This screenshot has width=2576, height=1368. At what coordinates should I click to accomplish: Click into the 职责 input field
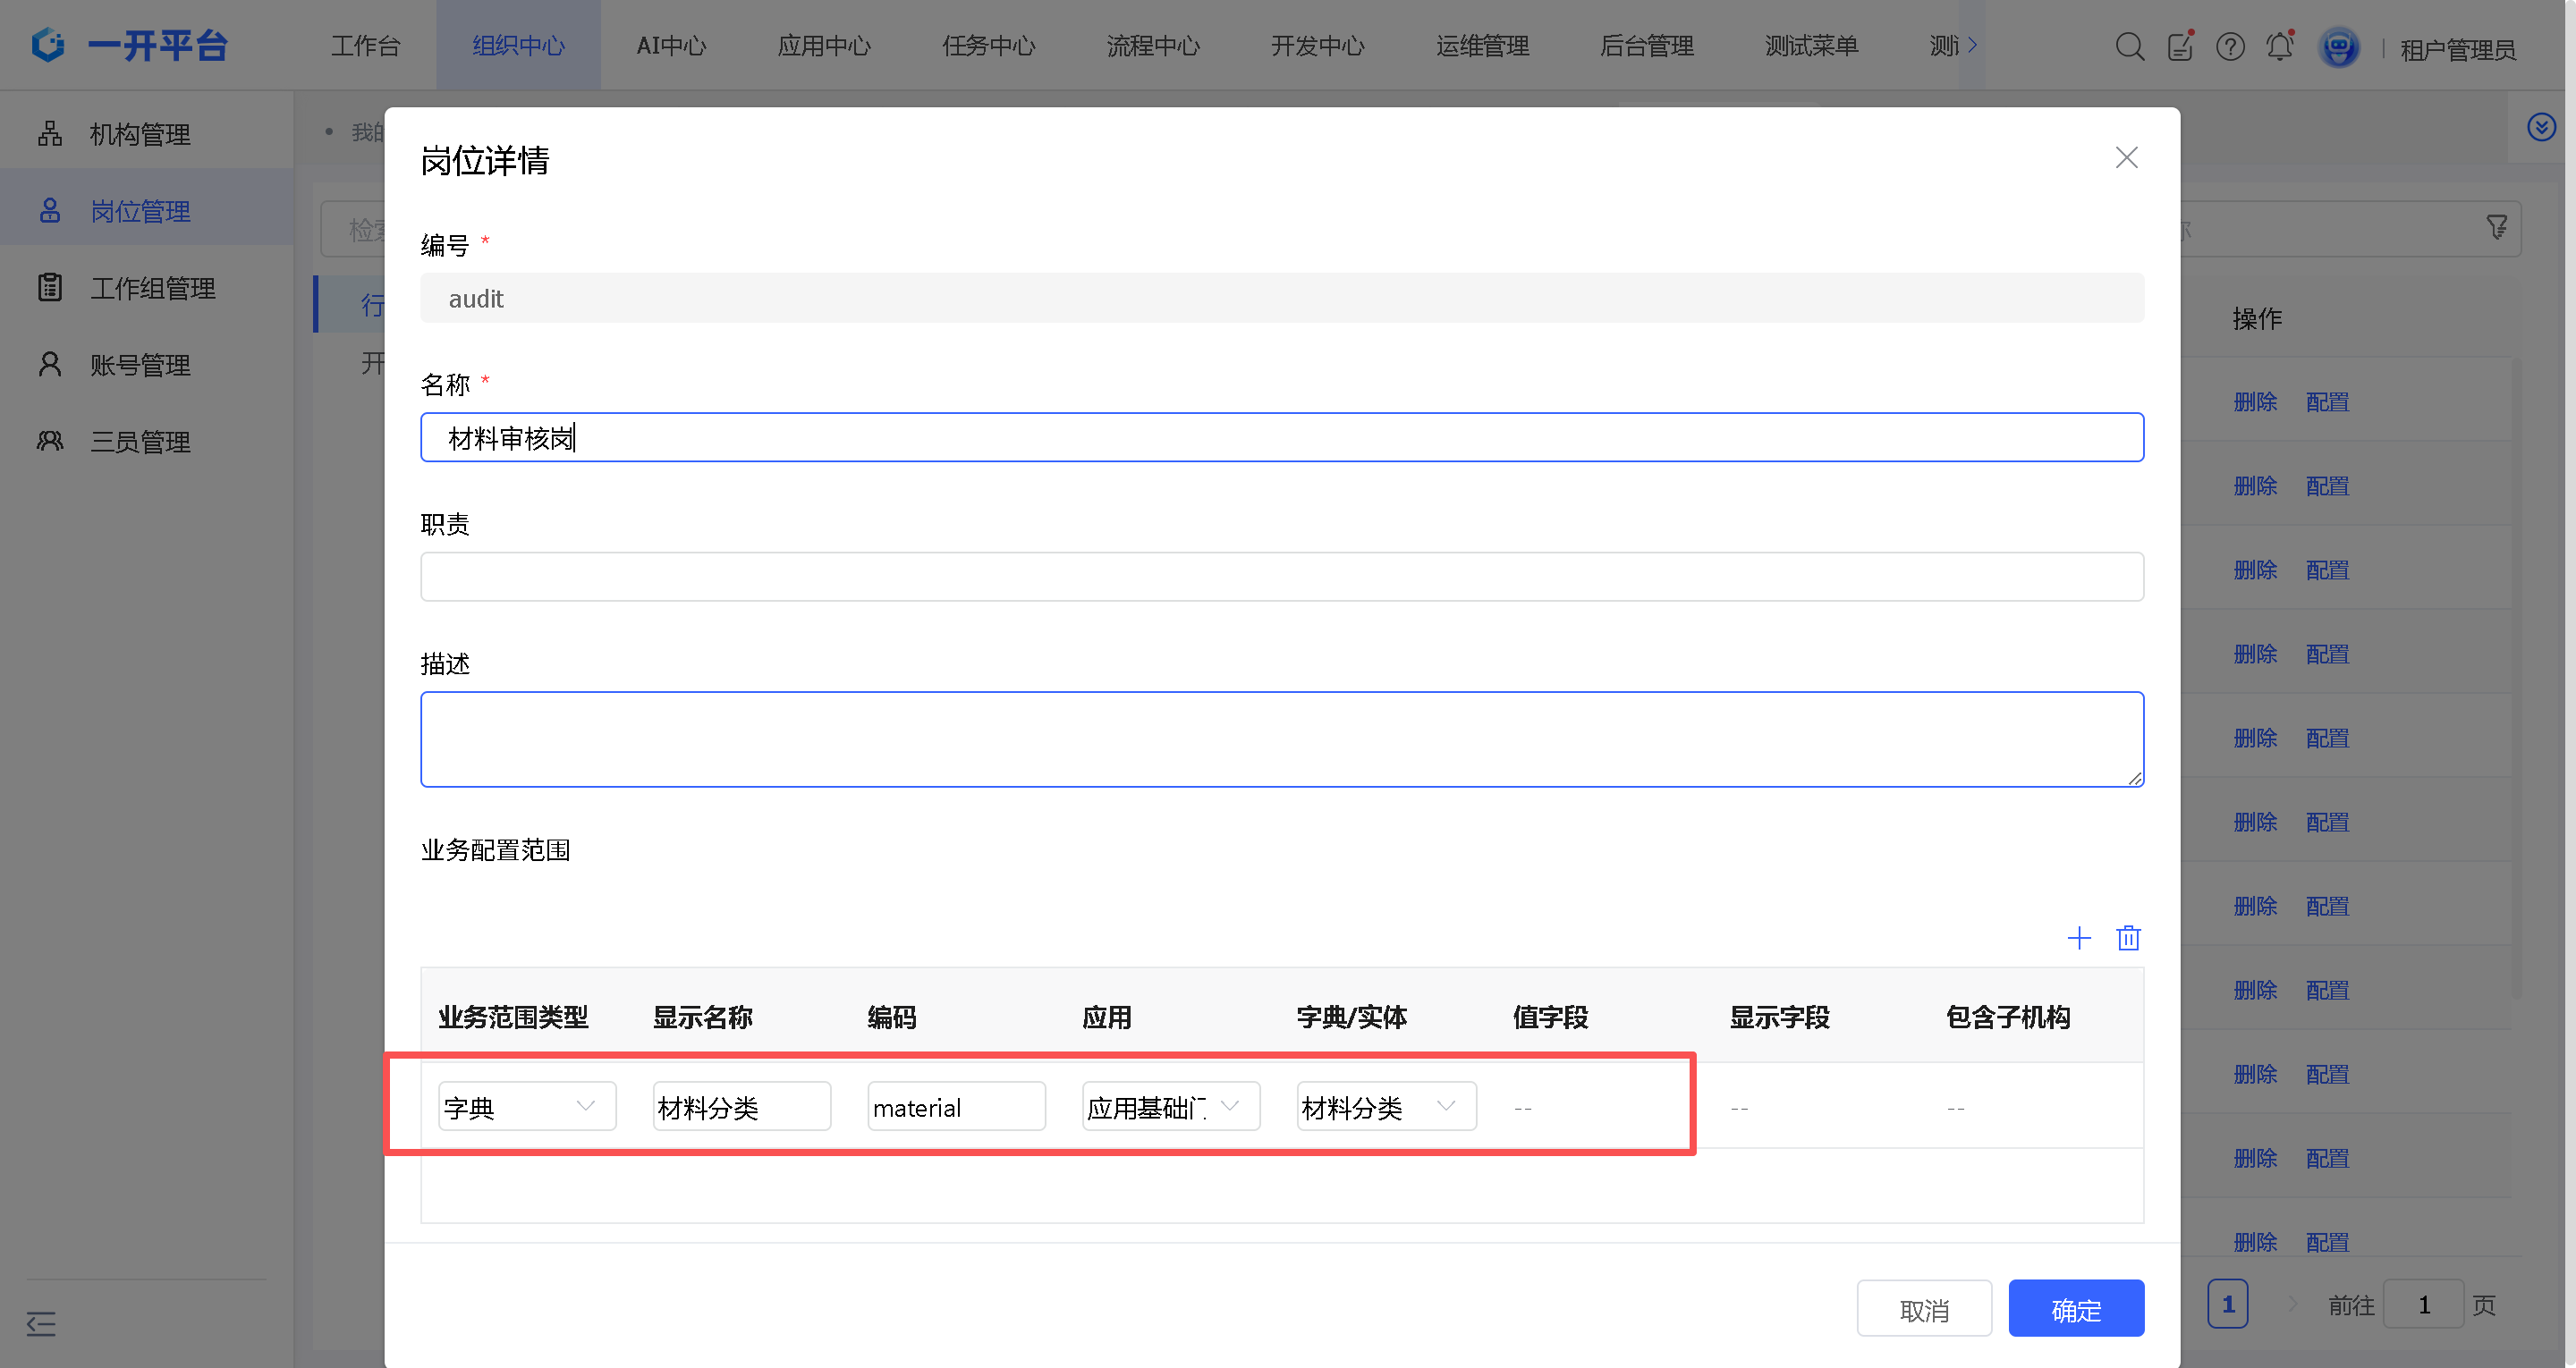(1281, 577)
